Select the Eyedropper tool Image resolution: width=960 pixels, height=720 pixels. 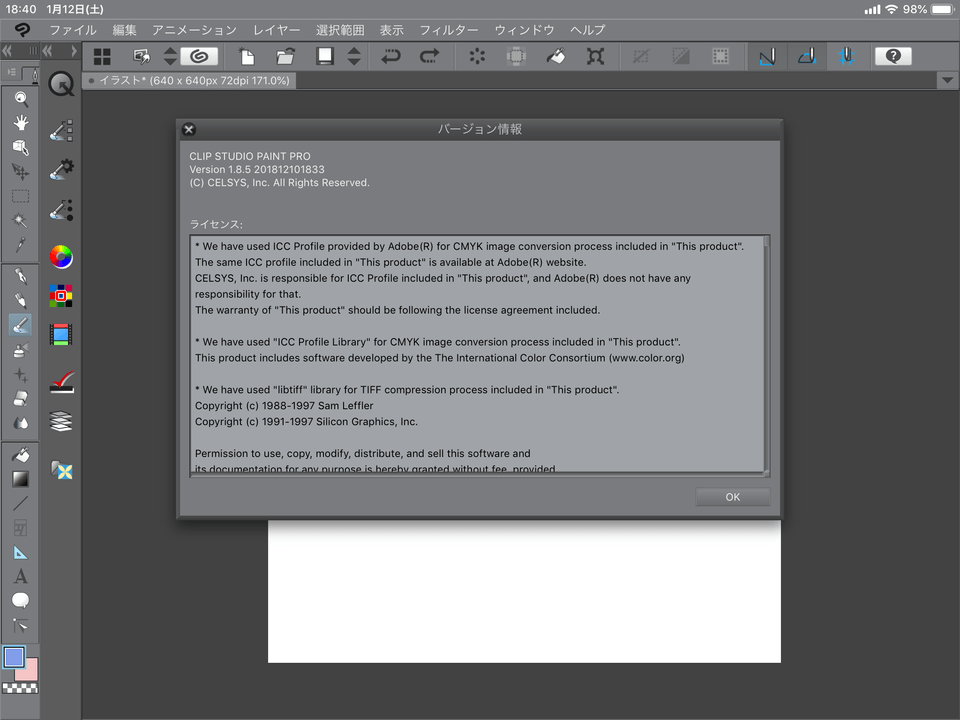(x=21, y=245)
